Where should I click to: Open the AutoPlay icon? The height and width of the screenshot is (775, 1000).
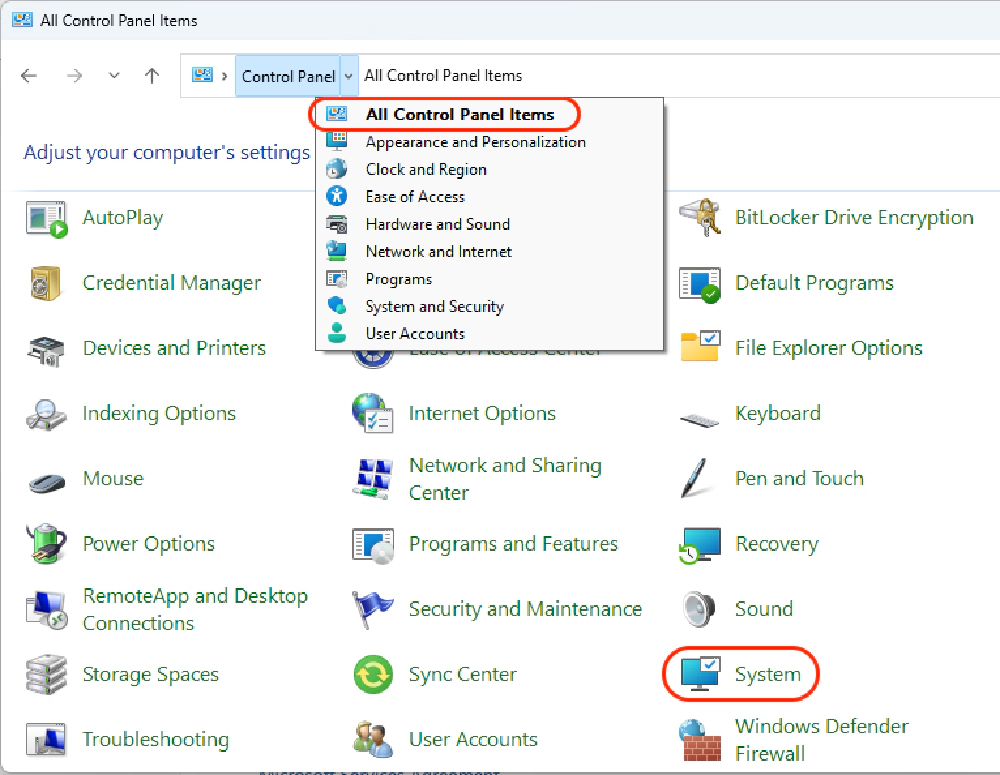(x=47, y=219)
